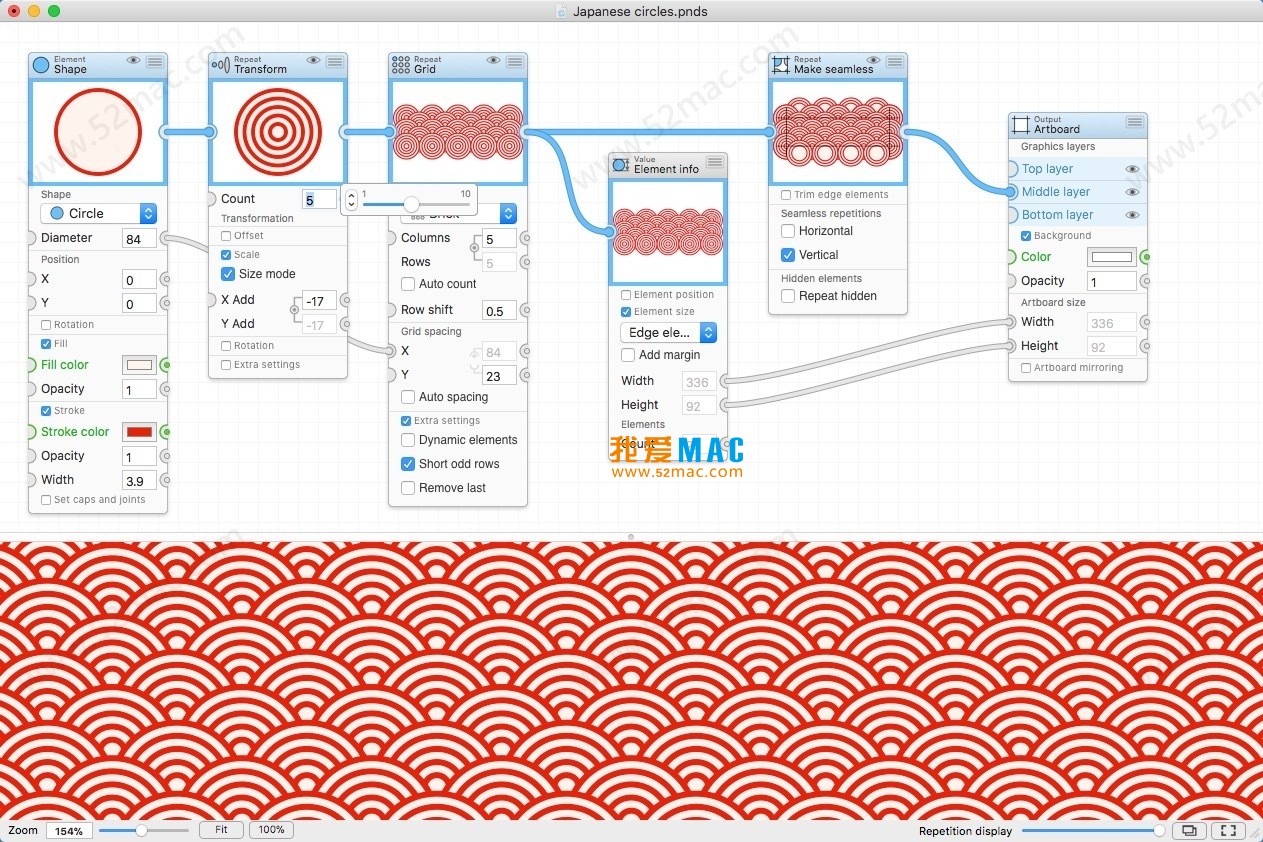This screenshot has width=1263, height=842.
Task: Click the Count value stepper arrows
Action: [351, 199]
